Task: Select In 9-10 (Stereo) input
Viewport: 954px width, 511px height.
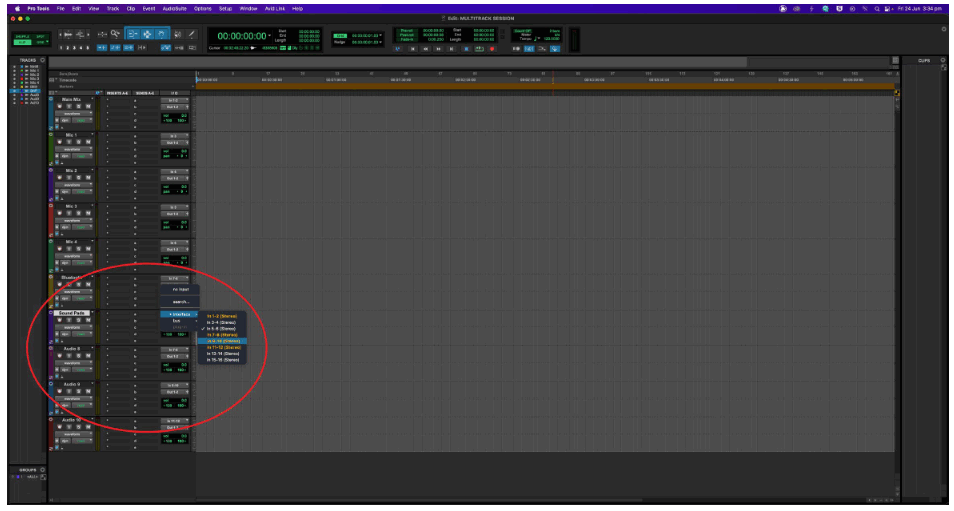Action: pyautogui.click(x=222, y=341)
